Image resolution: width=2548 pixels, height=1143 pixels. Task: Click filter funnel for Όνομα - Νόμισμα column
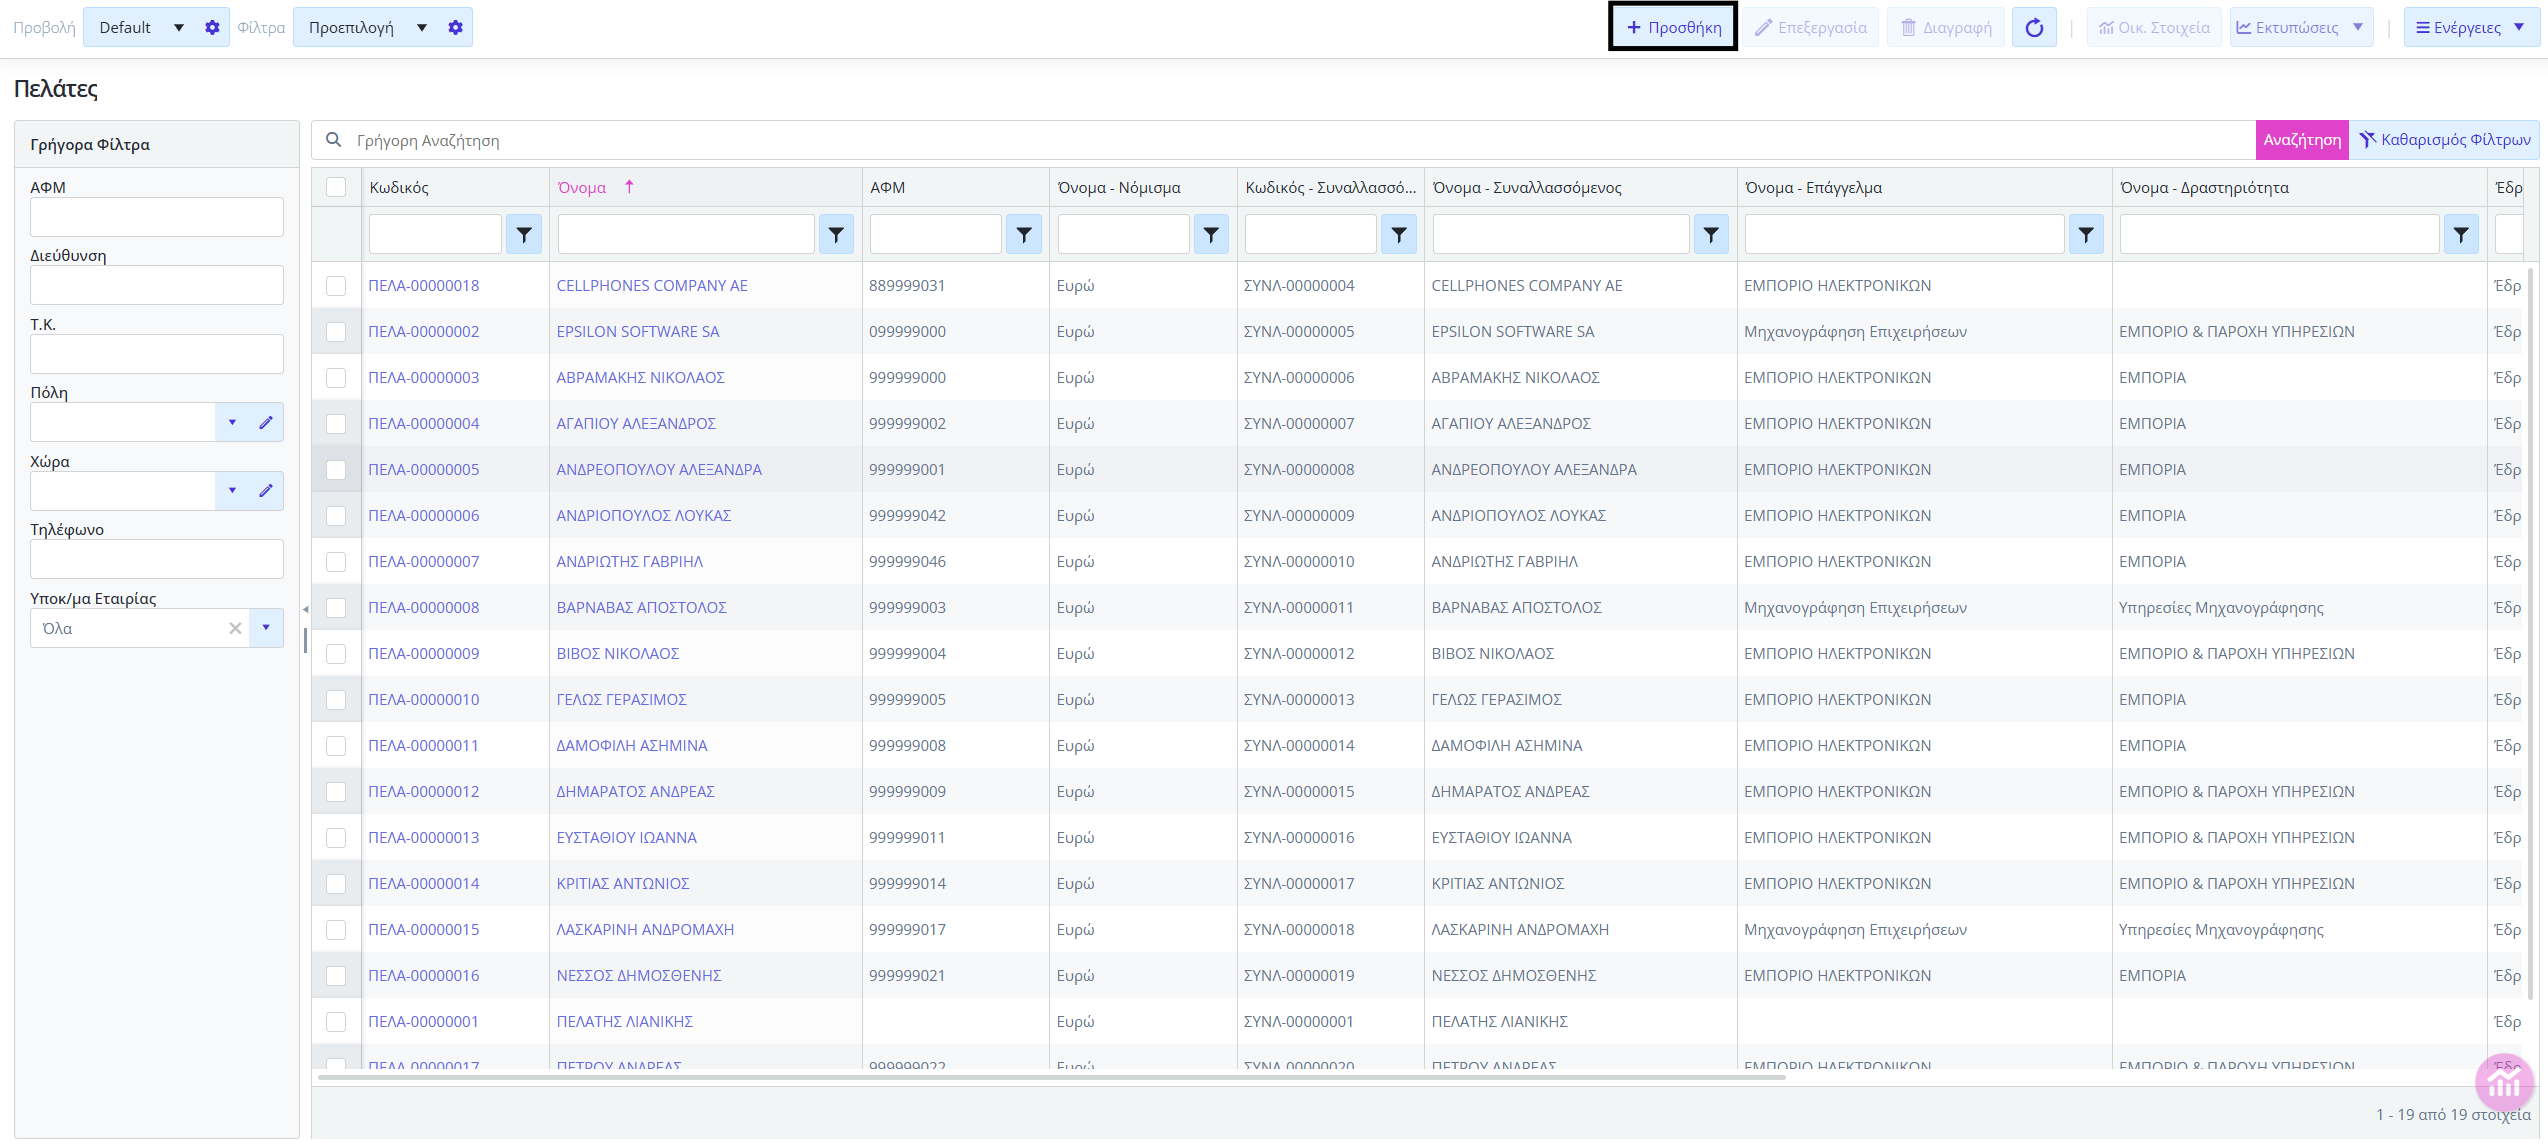[1211, 235]
